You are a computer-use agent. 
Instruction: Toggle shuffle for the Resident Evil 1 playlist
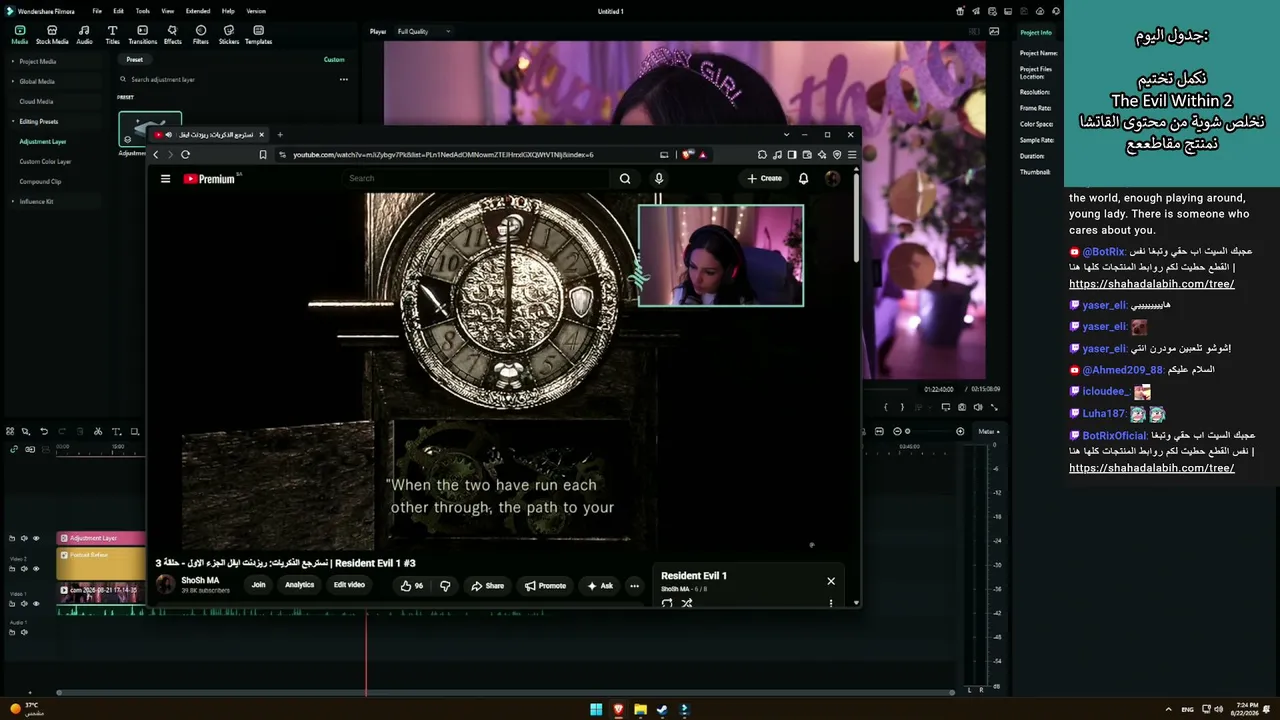(687, 603)
